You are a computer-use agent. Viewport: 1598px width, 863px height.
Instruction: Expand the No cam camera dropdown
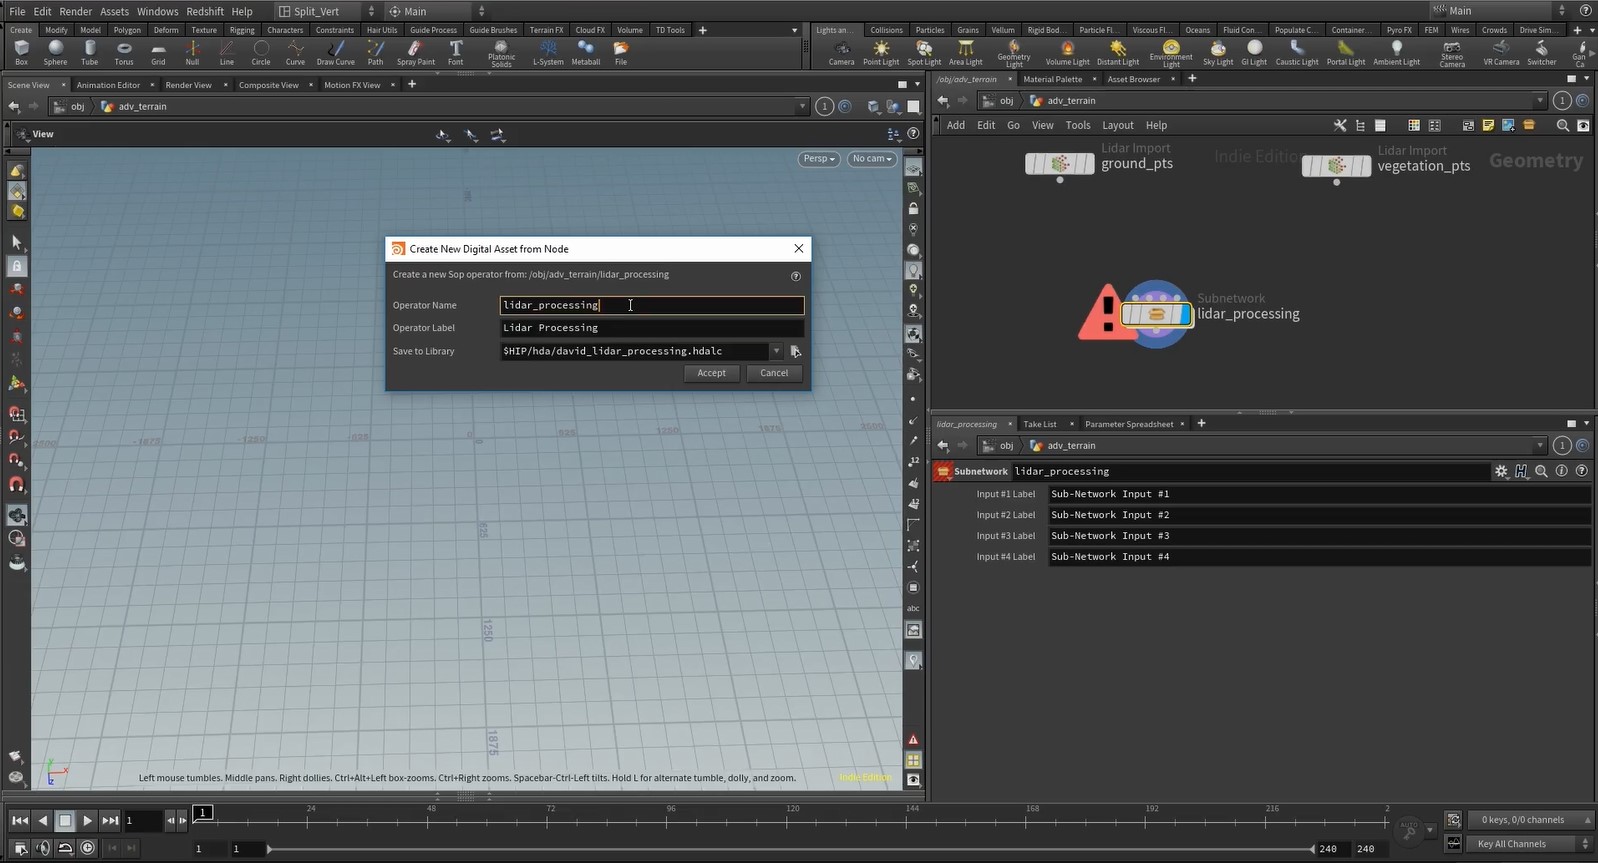pos(872,159)
